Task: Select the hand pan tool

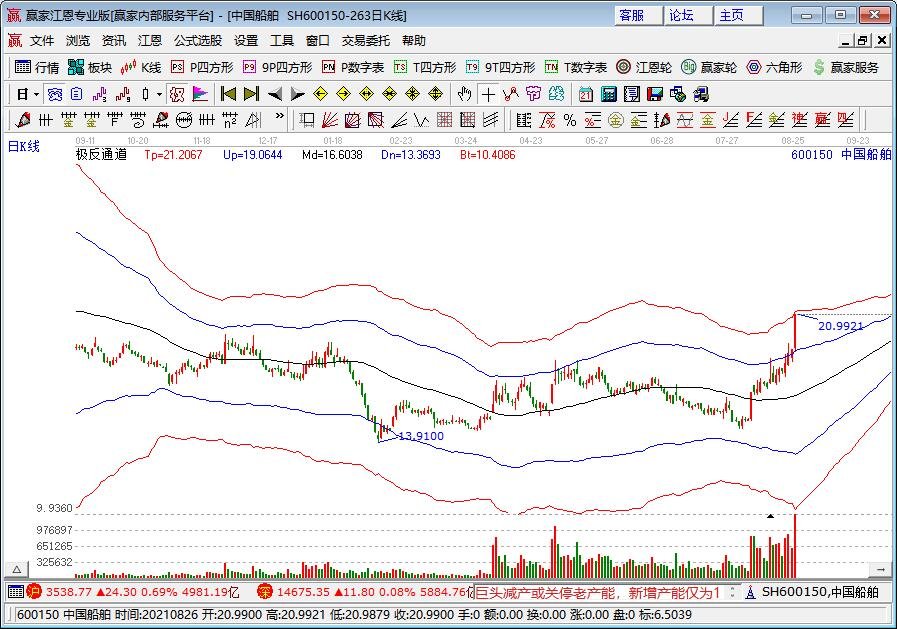Action: [464, 94]
